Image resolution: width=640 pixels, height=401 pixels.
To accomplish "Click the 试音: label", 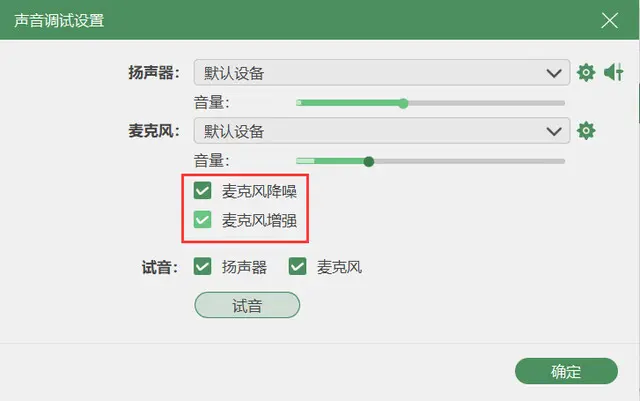I will pos(160,268).
